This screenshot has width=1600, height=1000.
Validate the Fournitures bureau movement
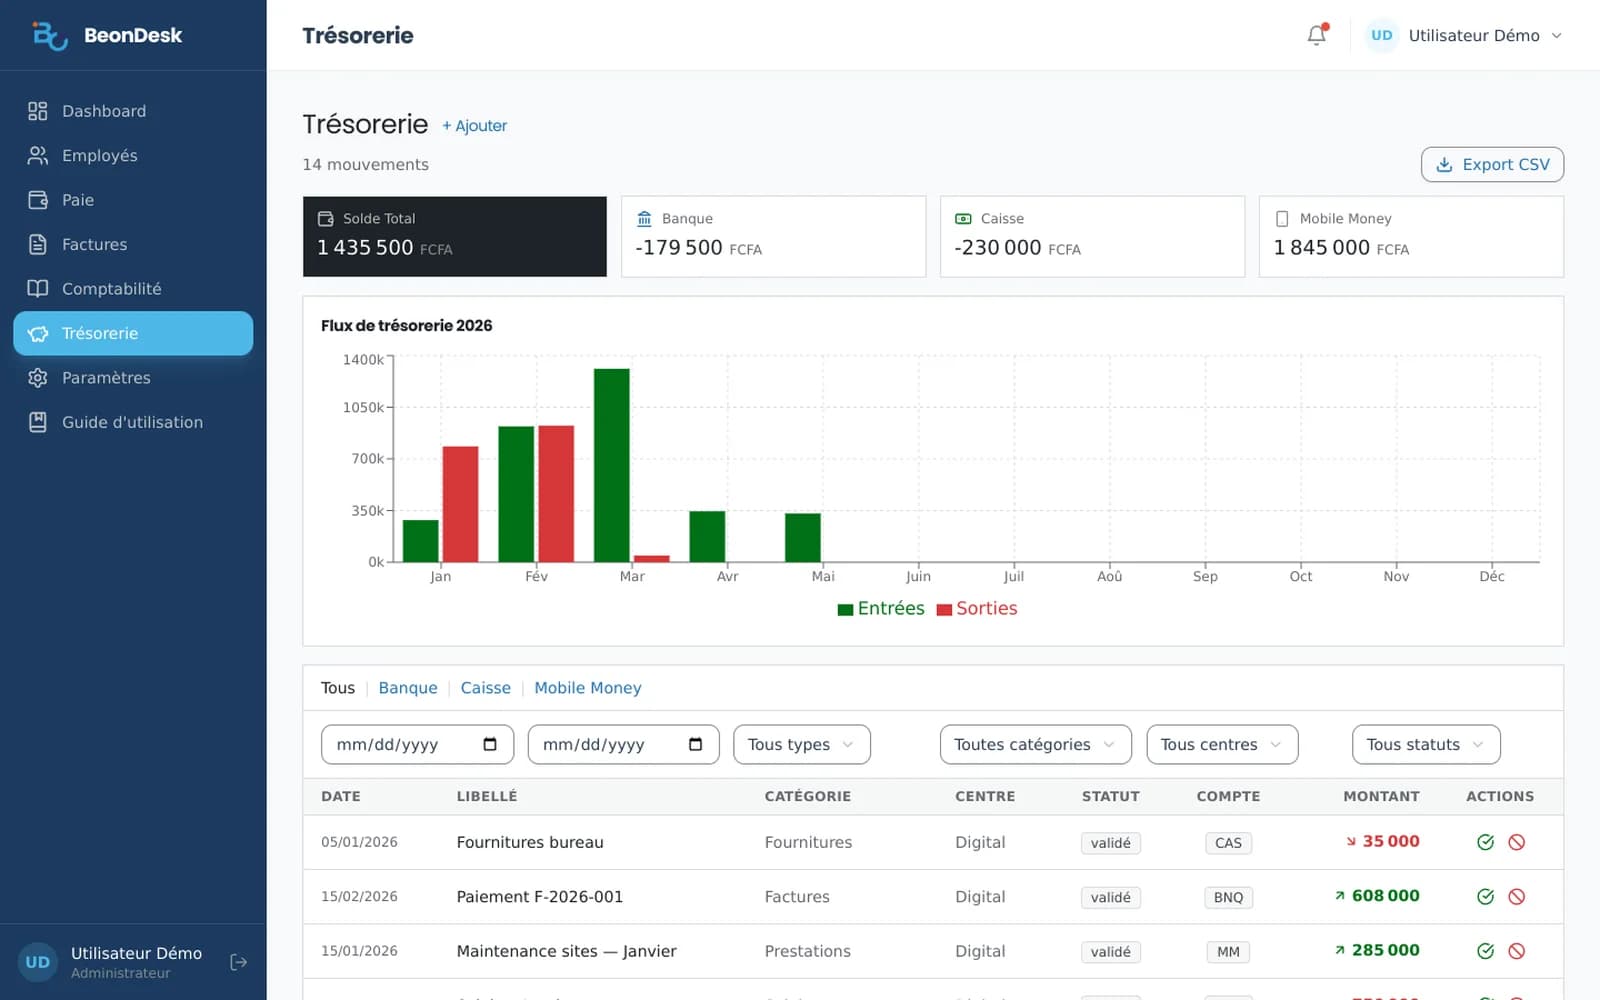(1485, 842)
